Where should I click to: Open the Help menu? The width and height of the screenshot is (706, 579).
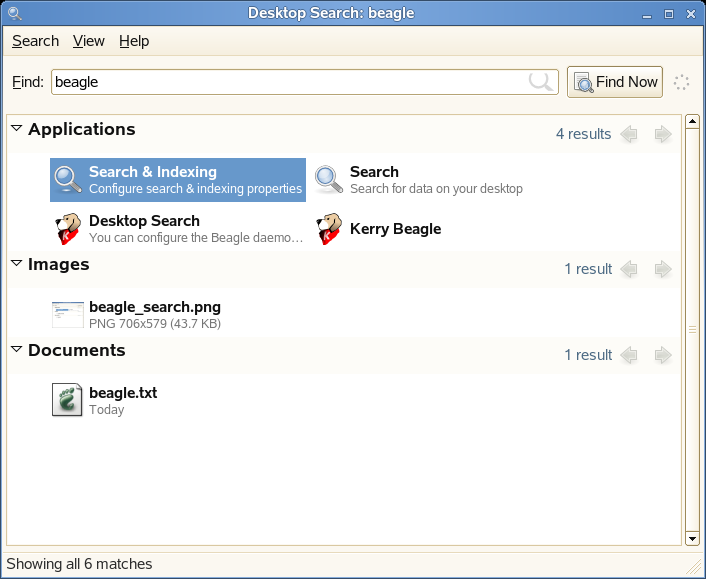[134, 41]
